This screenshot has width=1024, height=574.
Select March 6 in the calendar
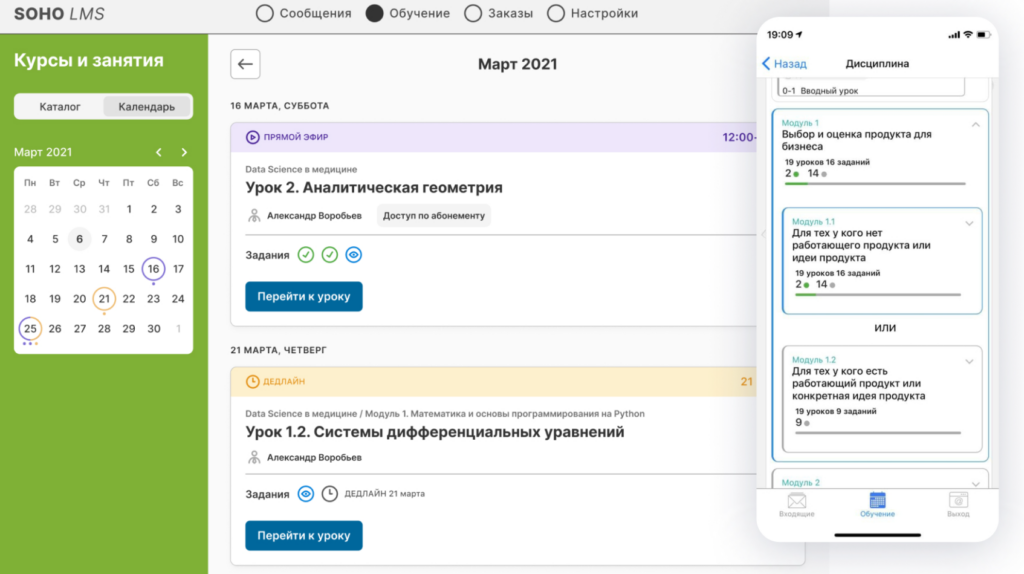(x=79, y=239)
